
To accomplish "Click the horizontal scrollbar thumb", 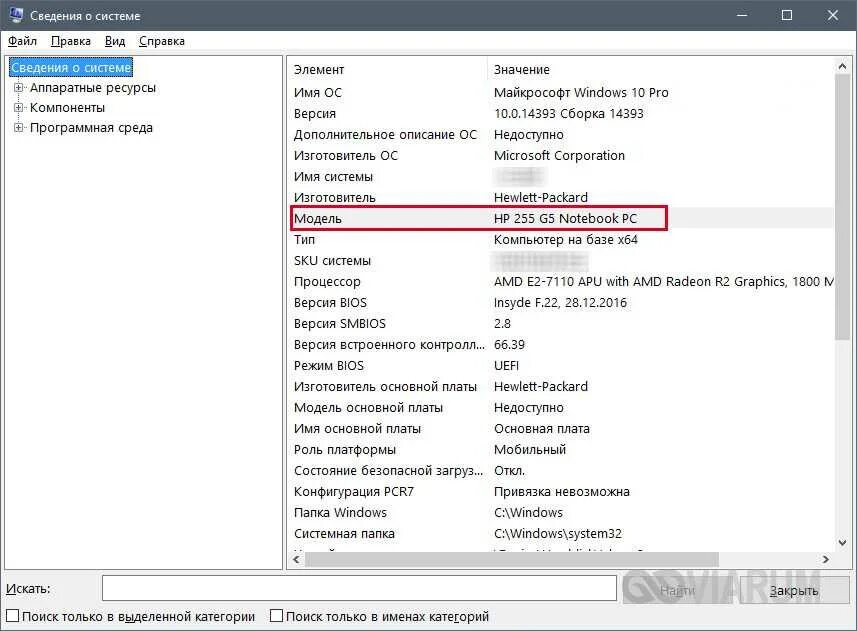I will tap(512, 559).
